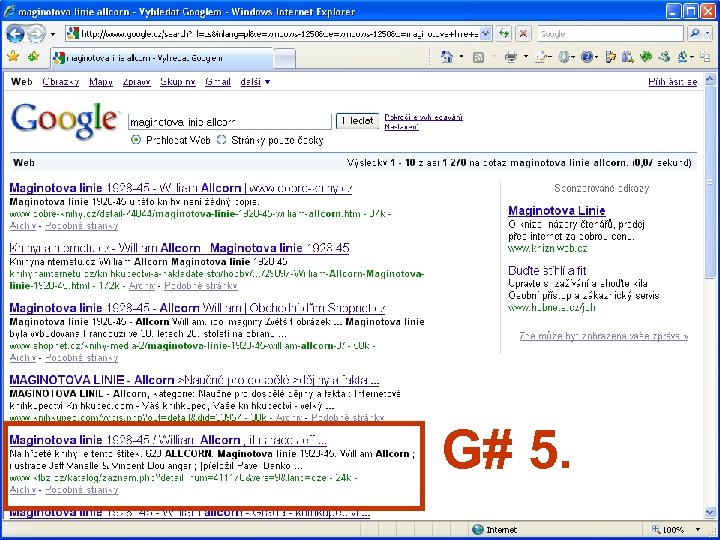
Task: Open a new blank tab
Action: 285,59
